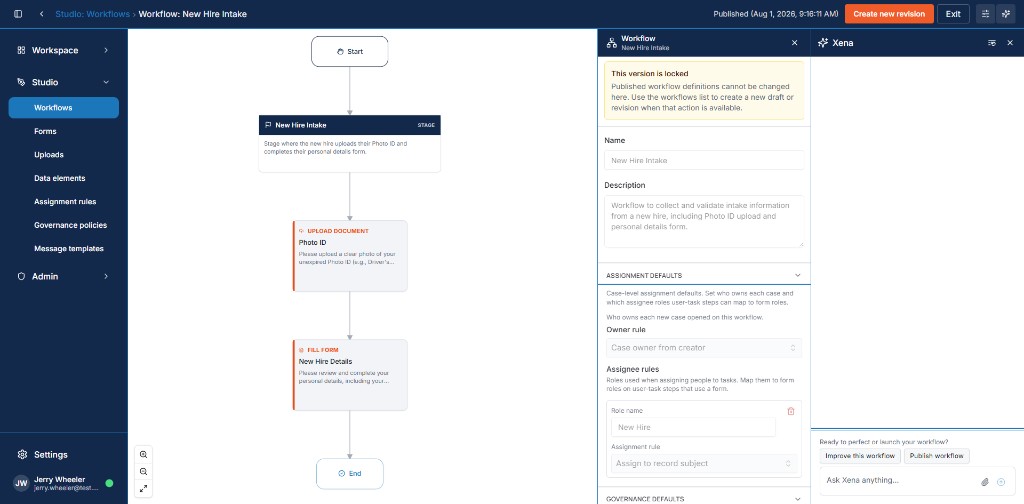Open Forms in the sidebar

[63, 131]
